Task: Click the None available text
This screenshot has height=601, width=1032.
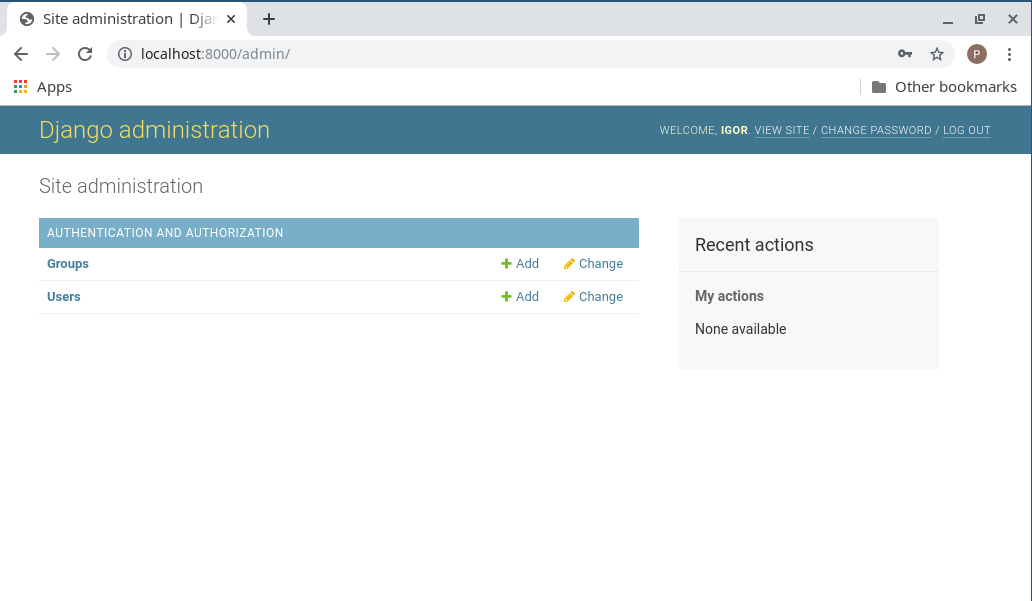Action: (x=740, y=329)
